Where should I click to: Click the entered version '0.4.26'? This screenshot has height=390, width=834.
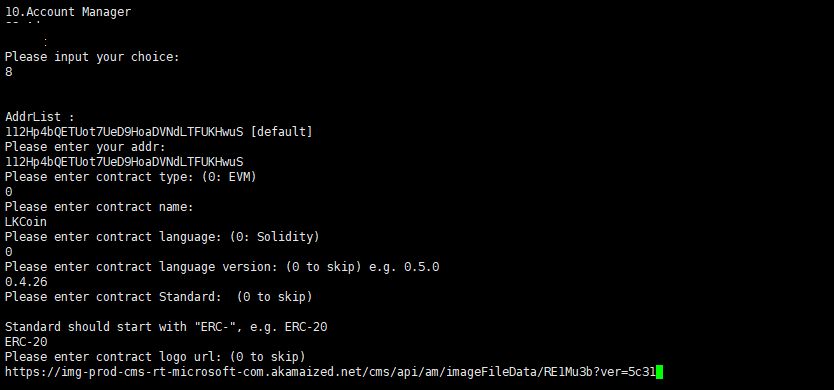point(26,281)
